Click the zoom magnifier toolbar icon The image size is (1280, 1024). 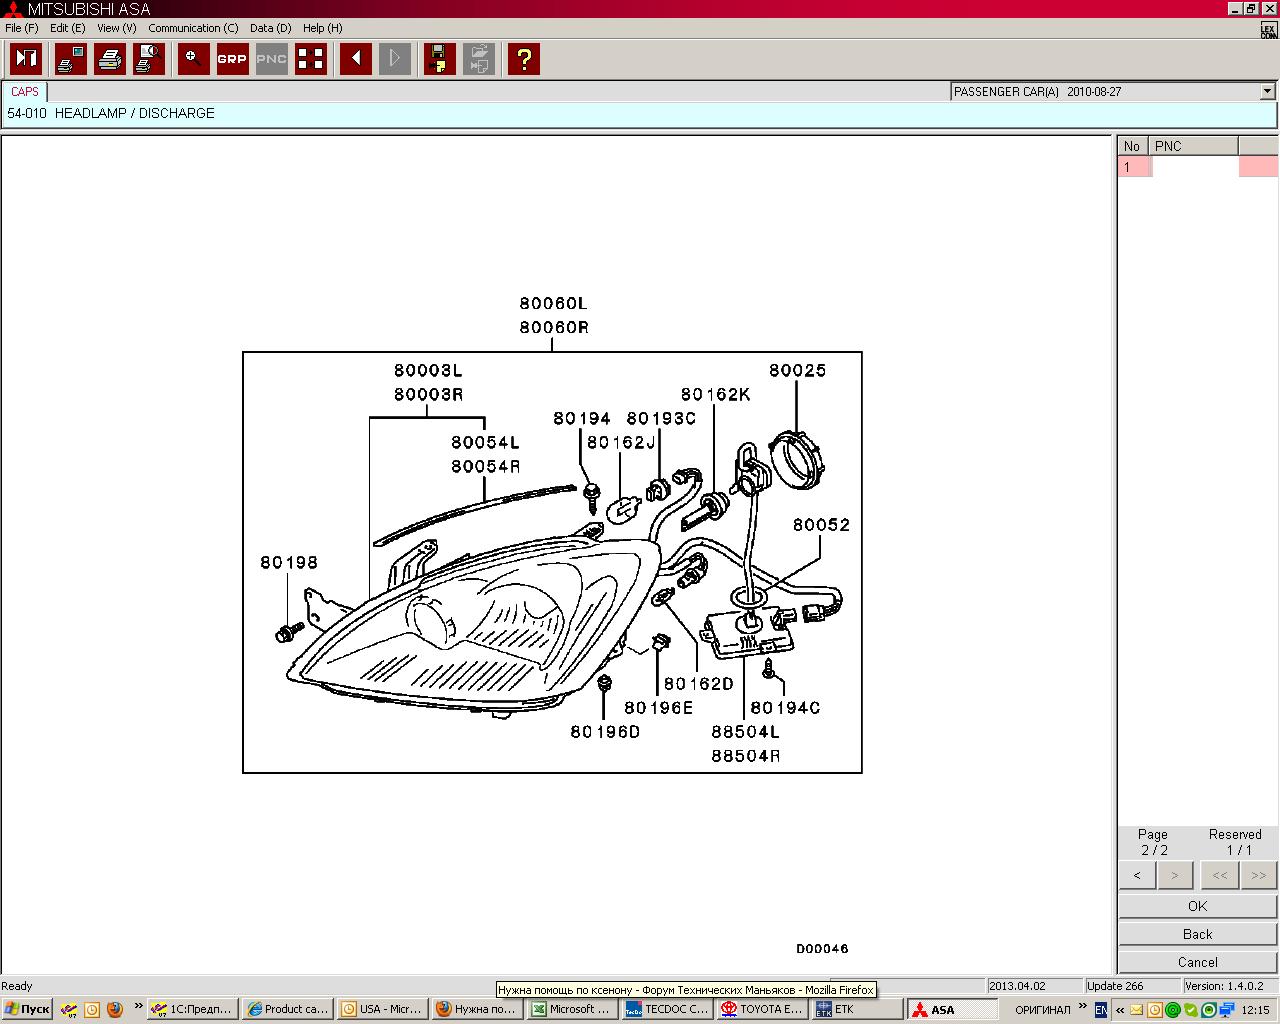[x=193, y=59]
